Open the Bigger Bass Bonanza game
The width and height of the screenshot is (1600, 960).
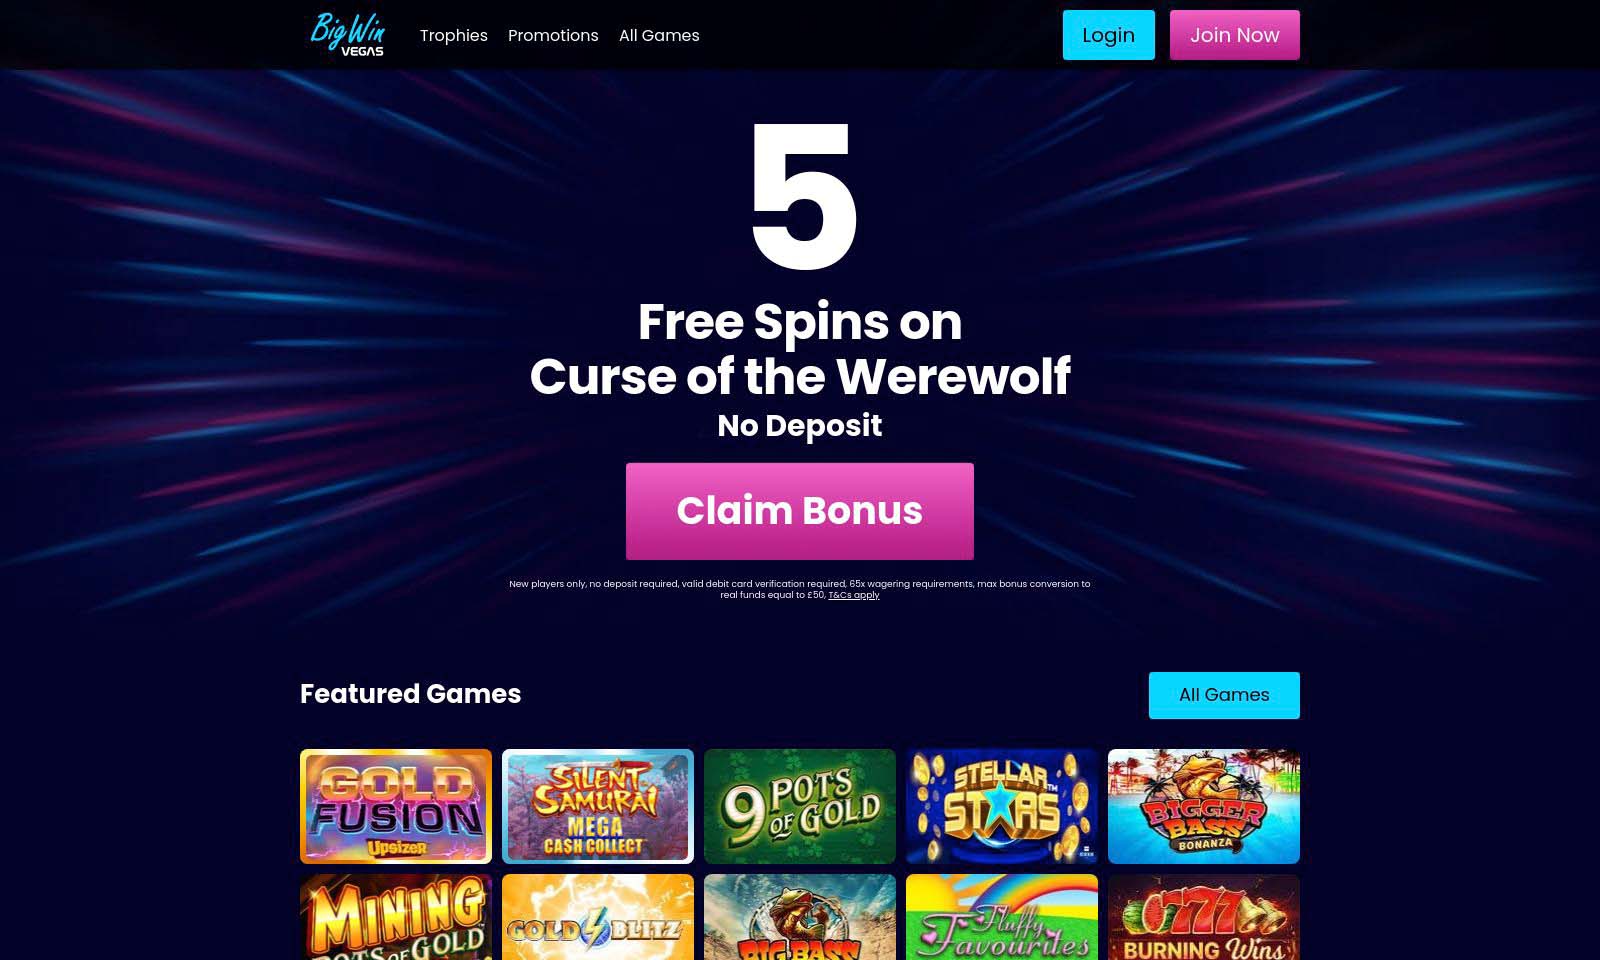[1204, 806]
